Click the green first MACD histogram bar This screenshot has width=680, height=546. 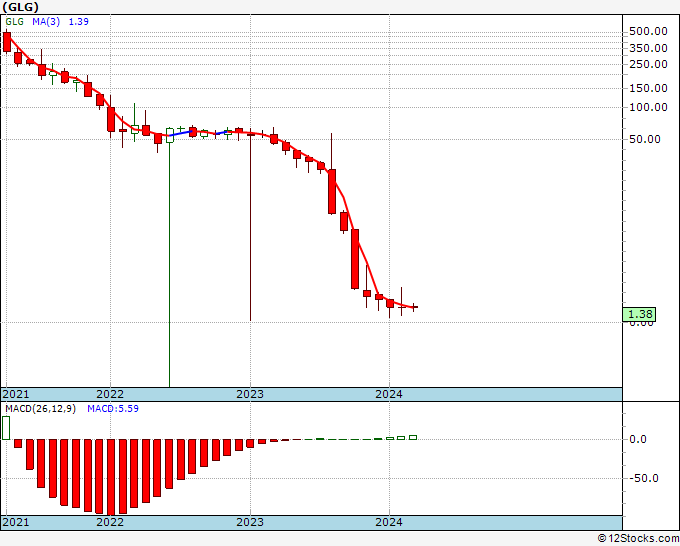click(6, 428)
